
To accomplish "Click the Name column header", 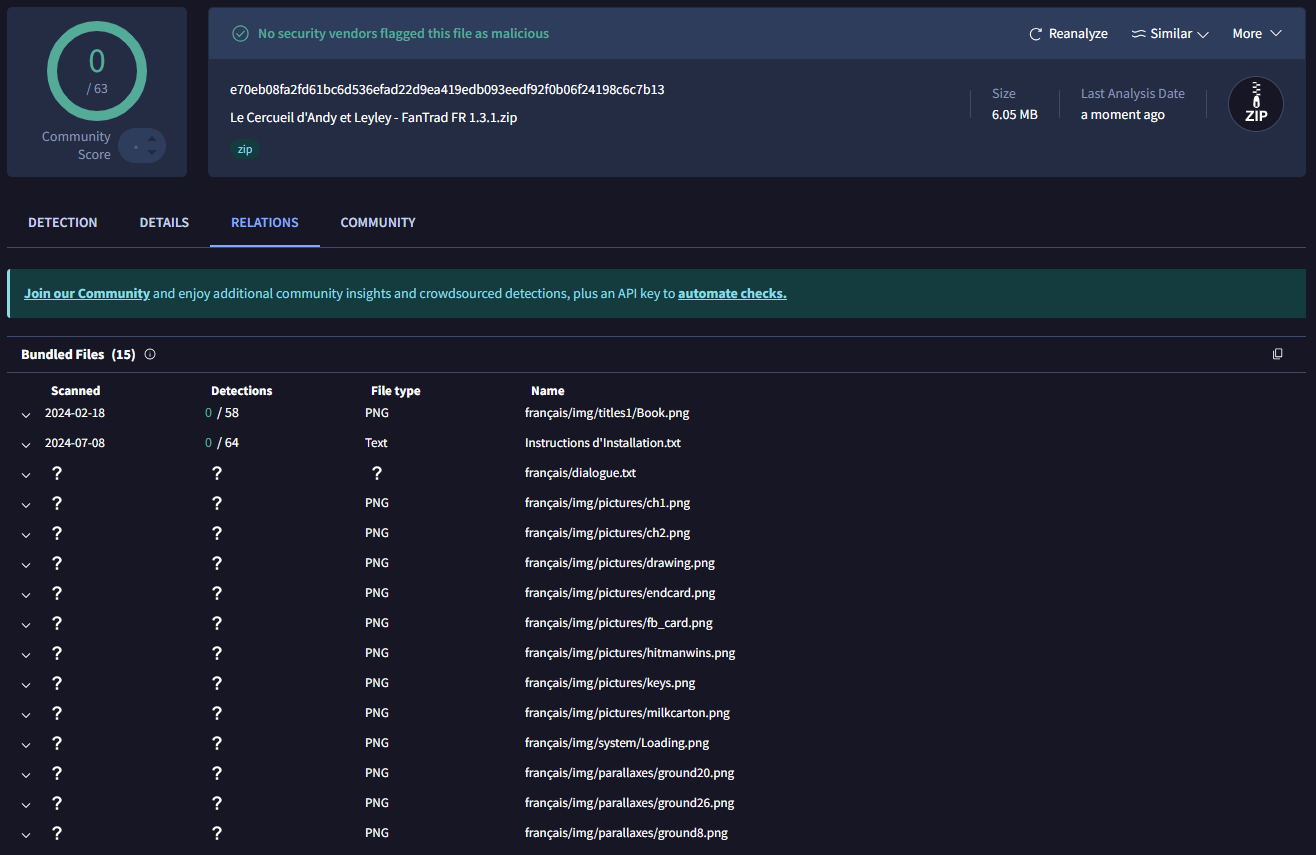I will [548, 391].
